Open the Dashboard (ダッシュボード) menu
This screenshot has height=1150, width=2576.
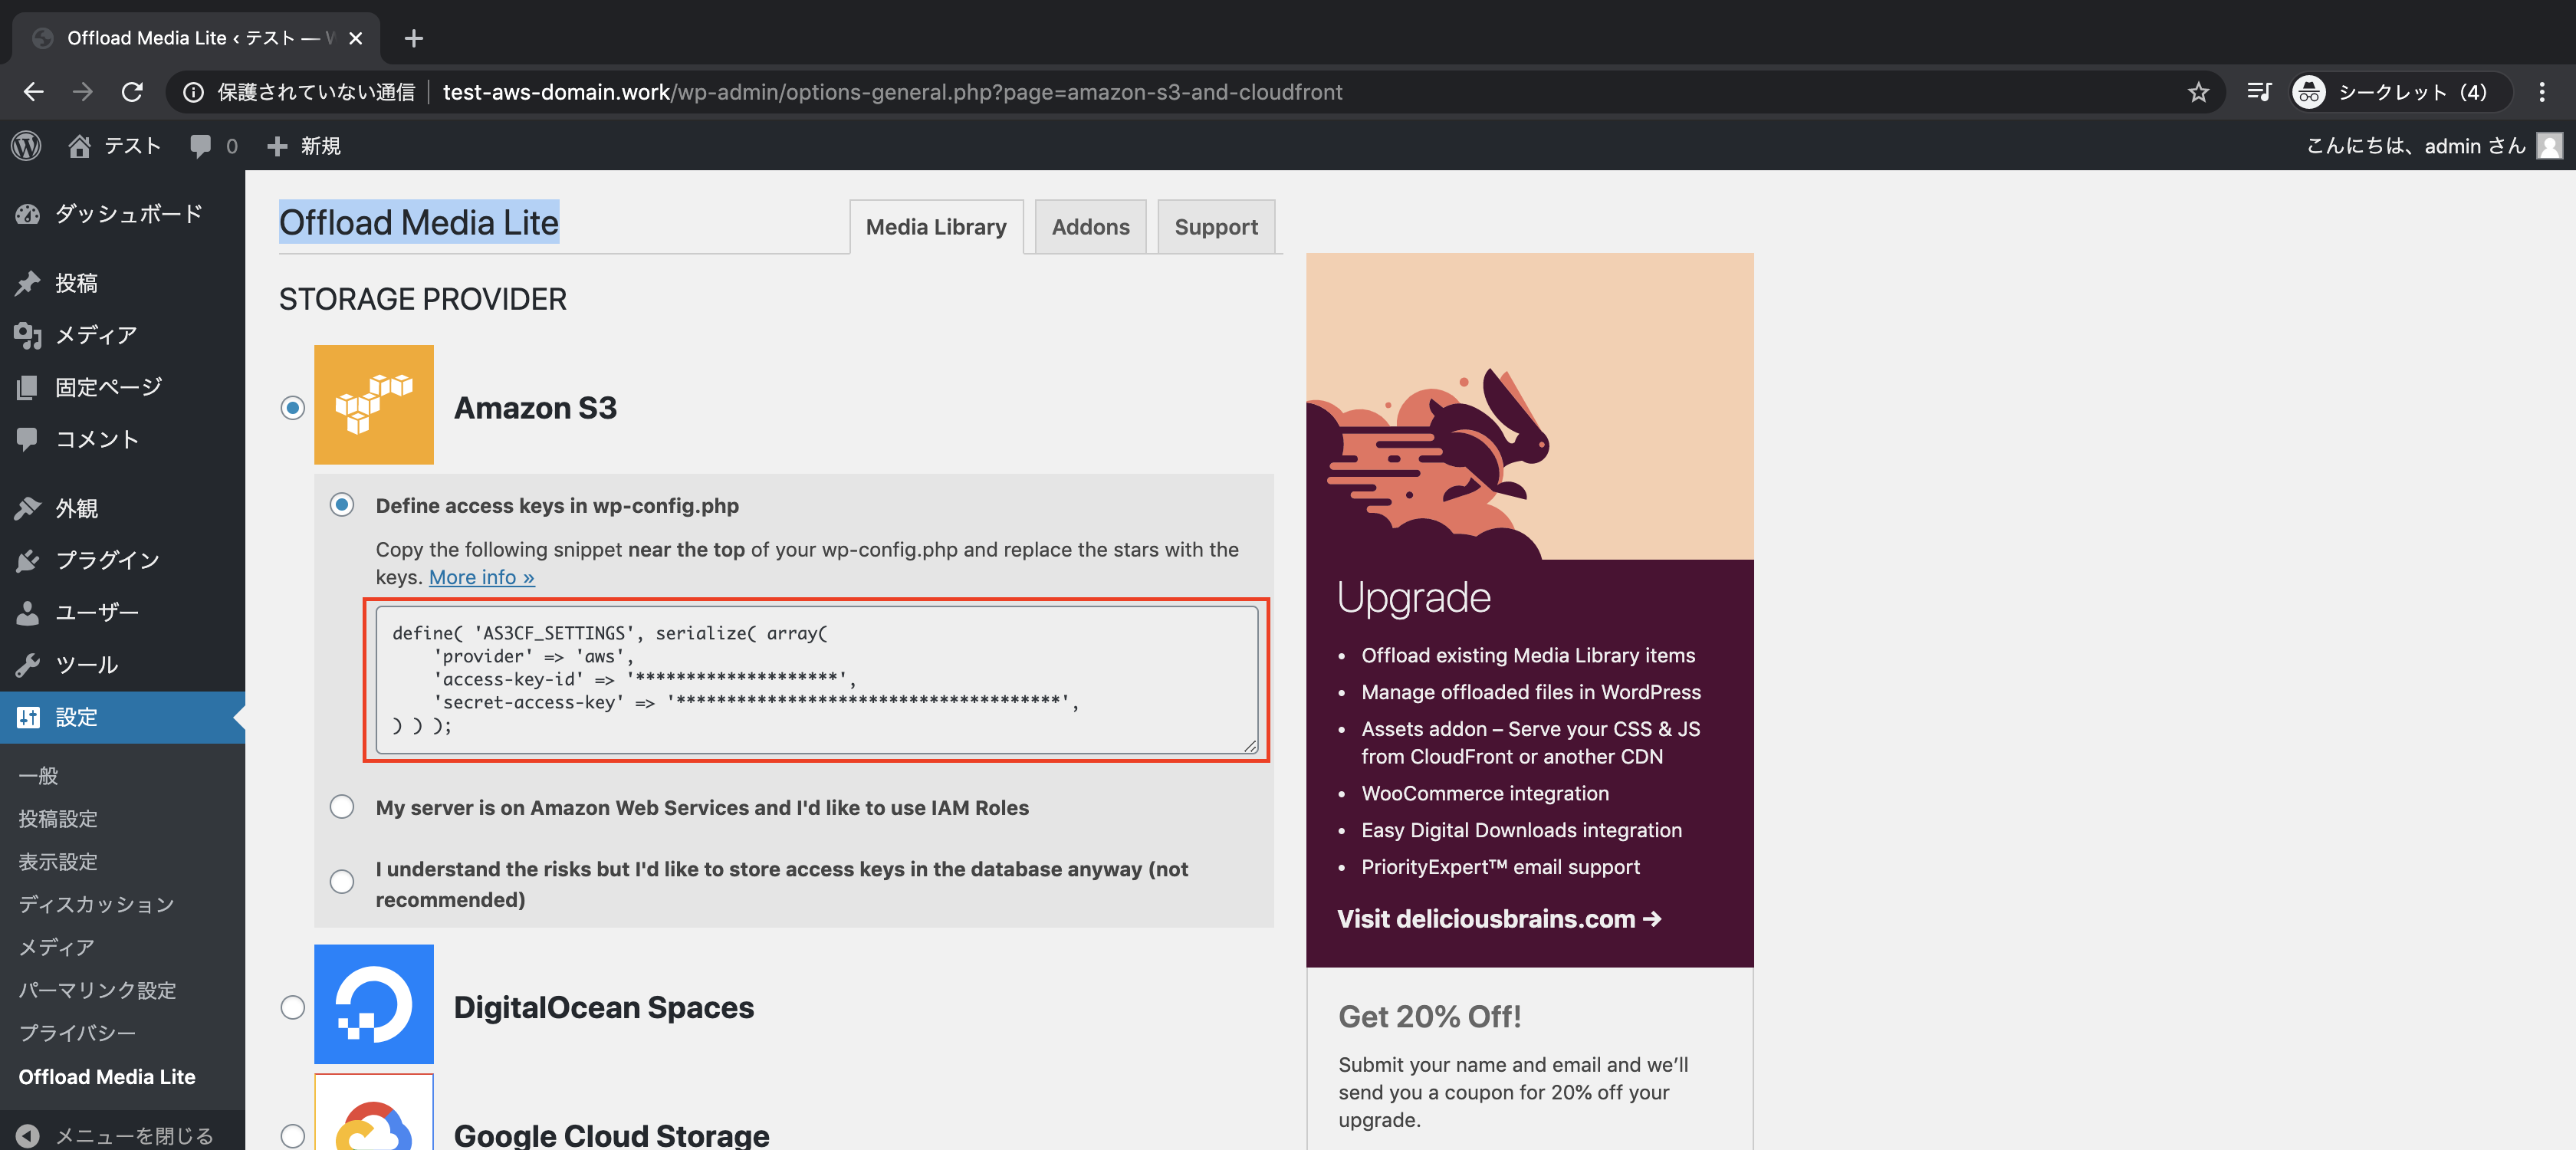[x=128, y=214]
